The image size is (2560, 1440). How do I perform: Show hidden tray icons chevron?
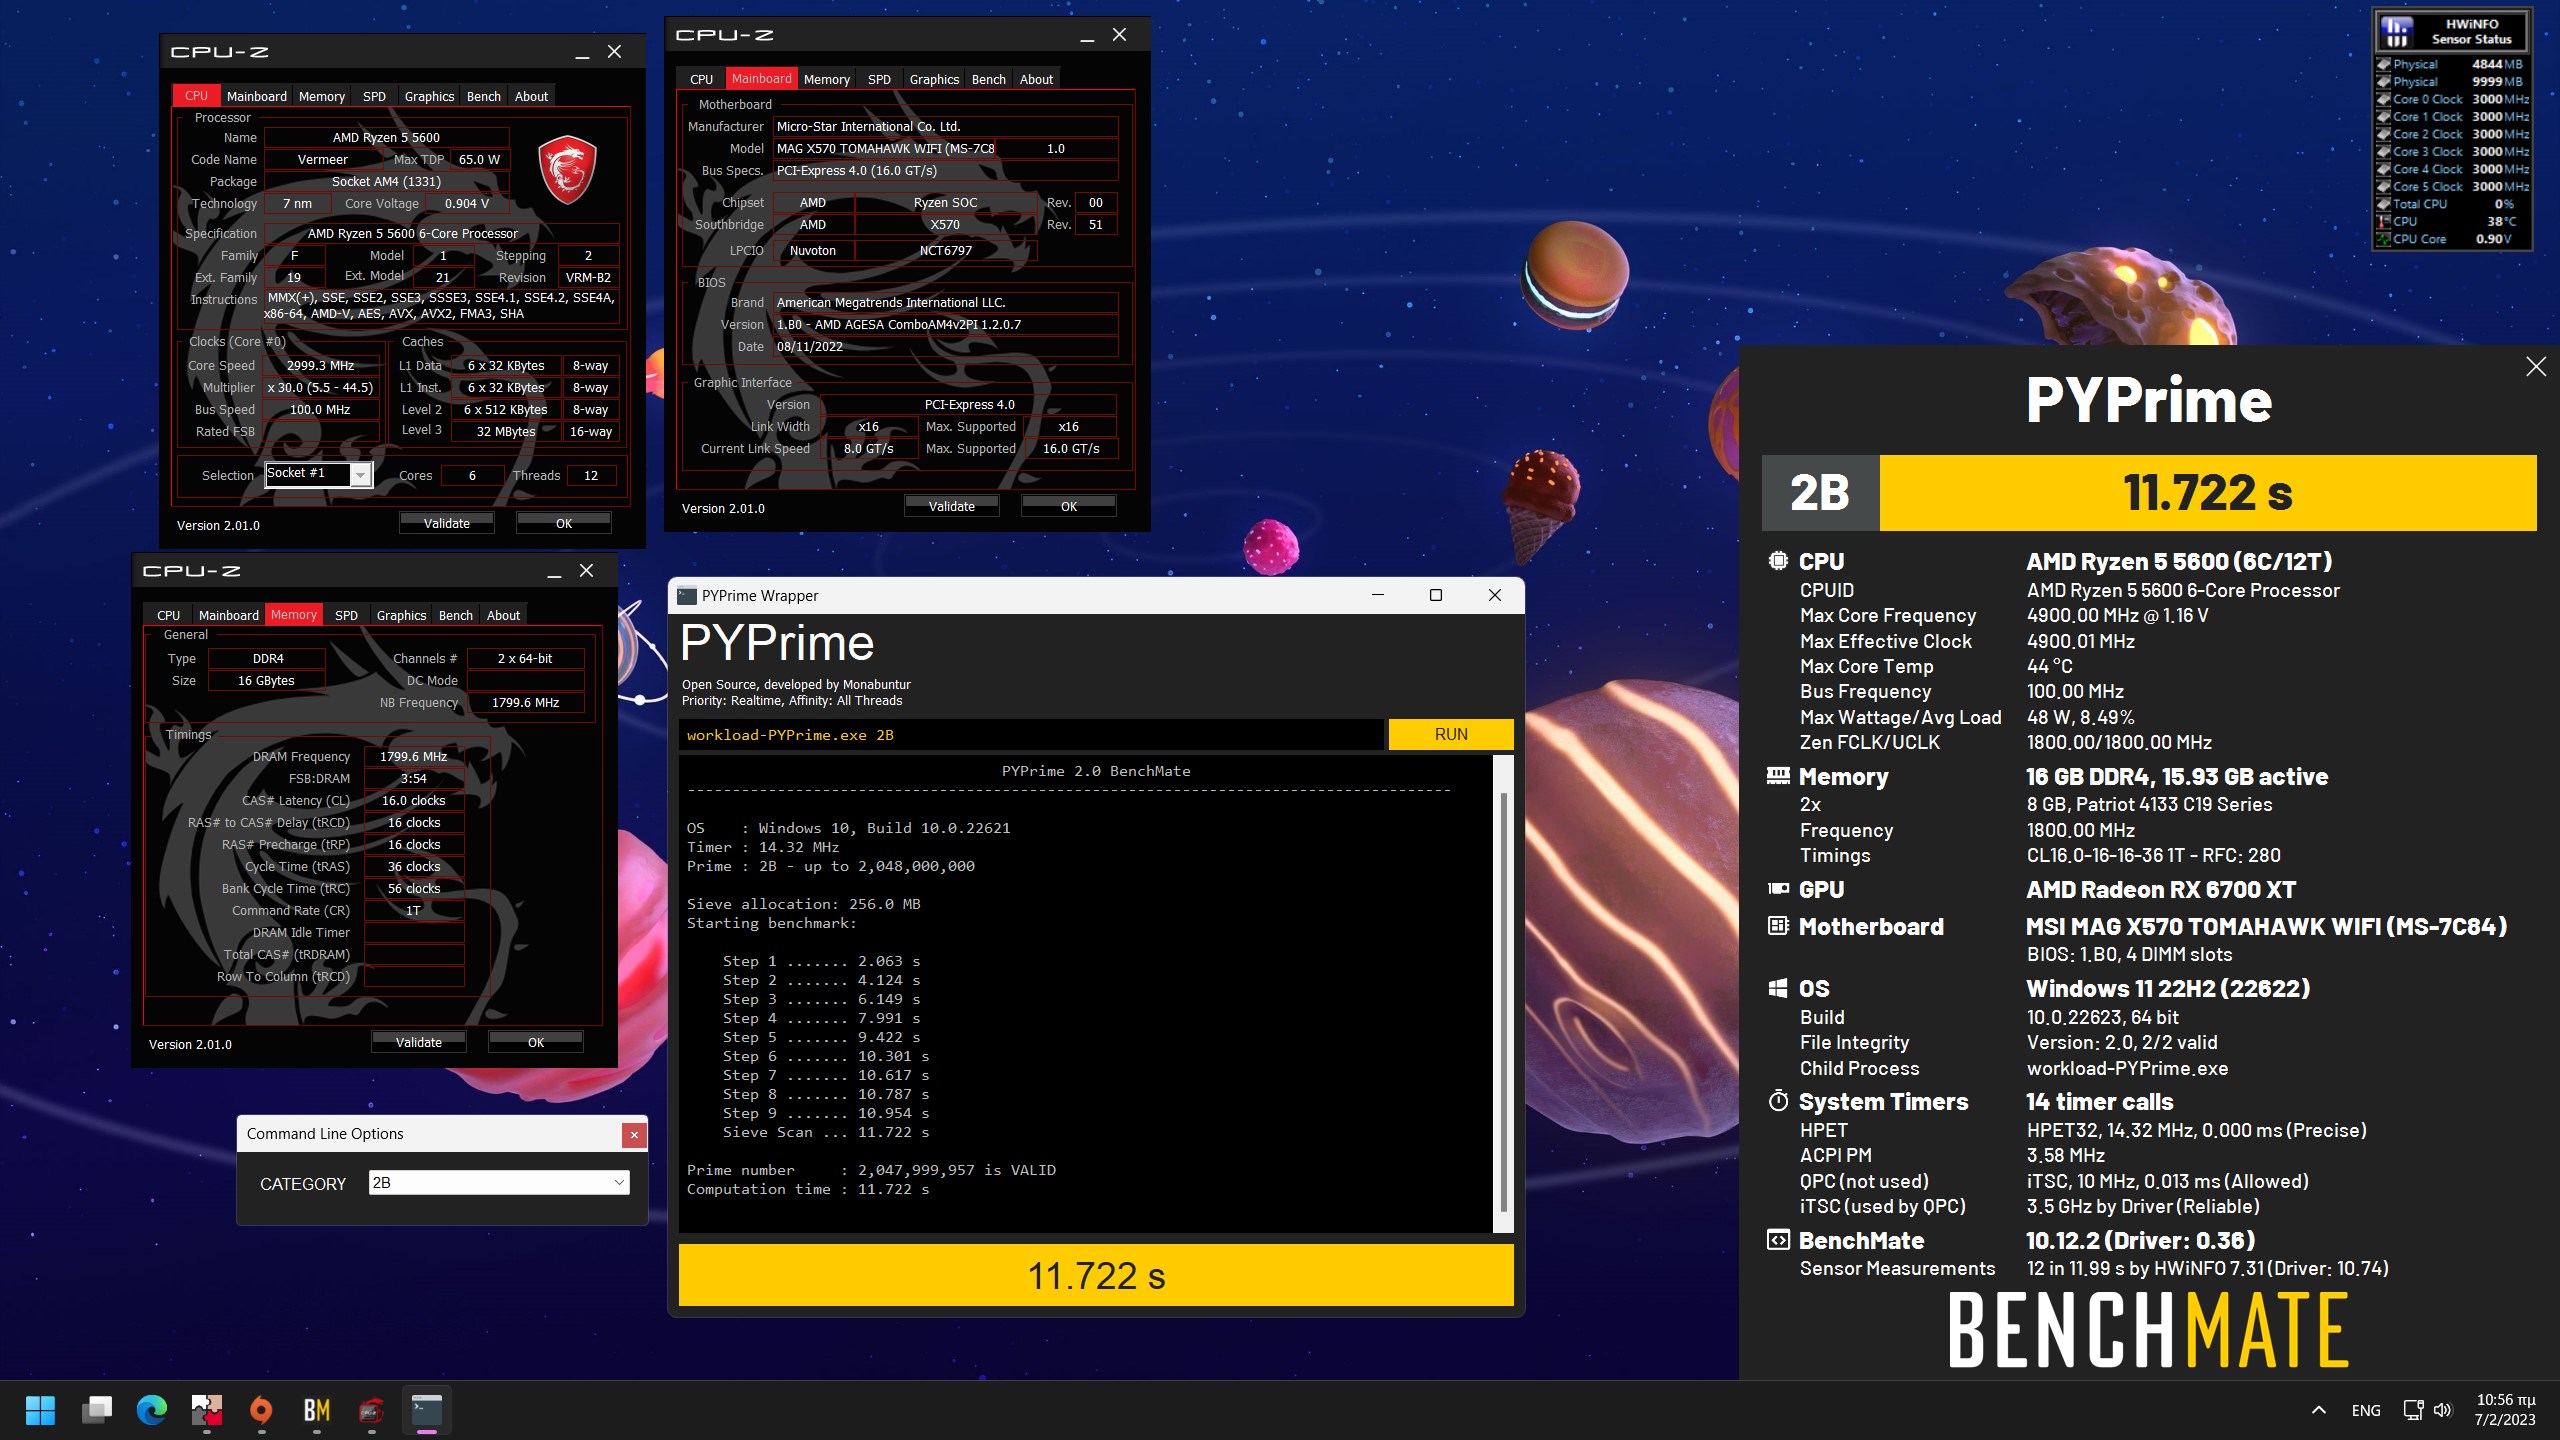2318,1410
